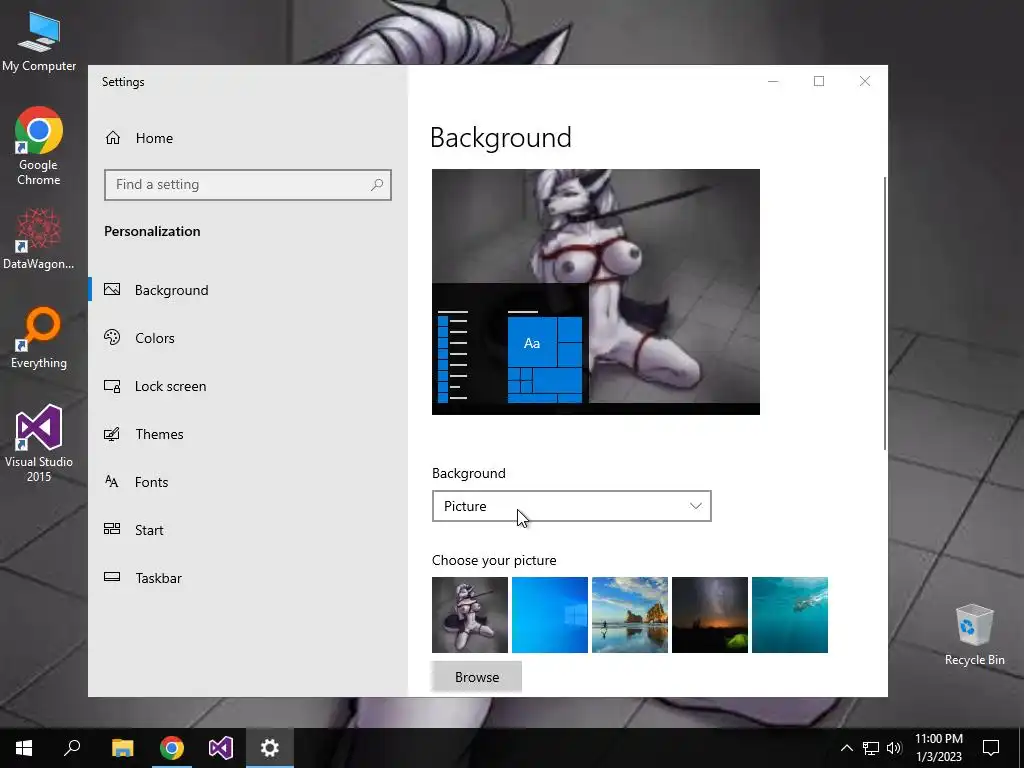Expand the Background type dropdown showing Picture
This screenshot has width=1024, height=768.
571,506
